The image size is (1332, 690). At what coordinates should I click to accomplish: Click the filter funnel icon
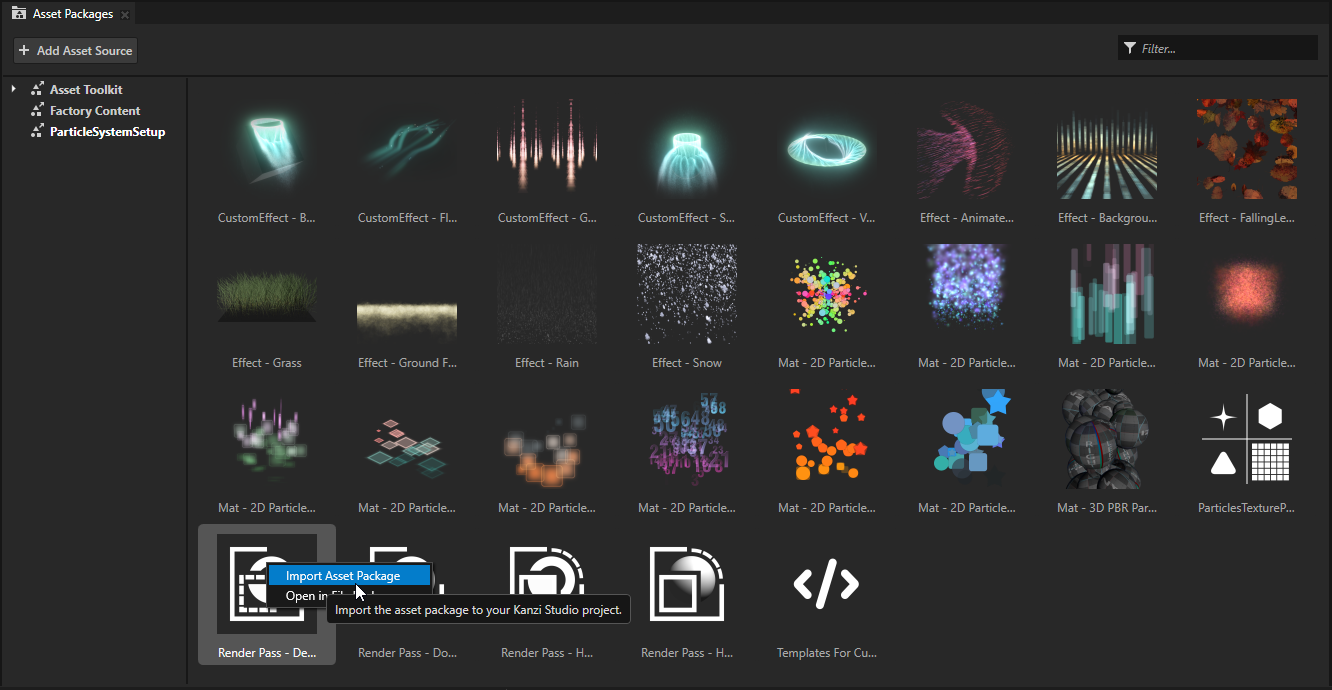coord(1130,47)
